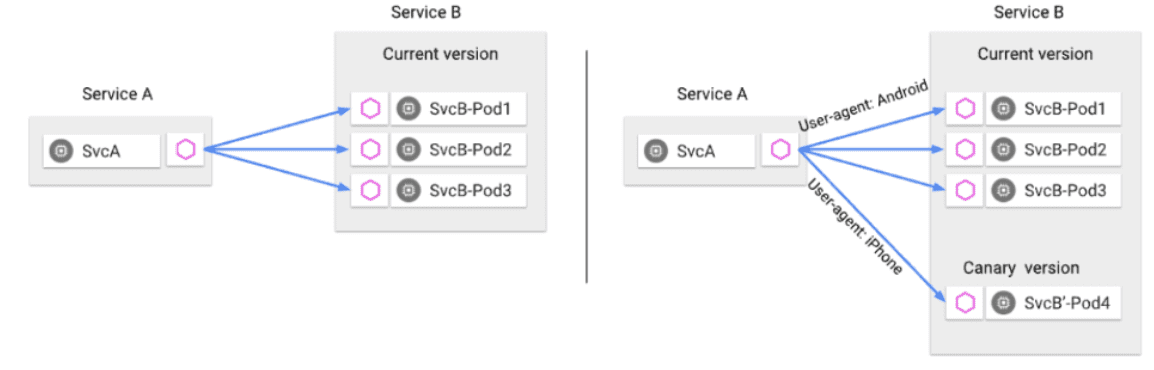This screenshot has height=370, width=1154.
Task: Click the User-agent: iPhone label
Action: click(x=855, y=227)
